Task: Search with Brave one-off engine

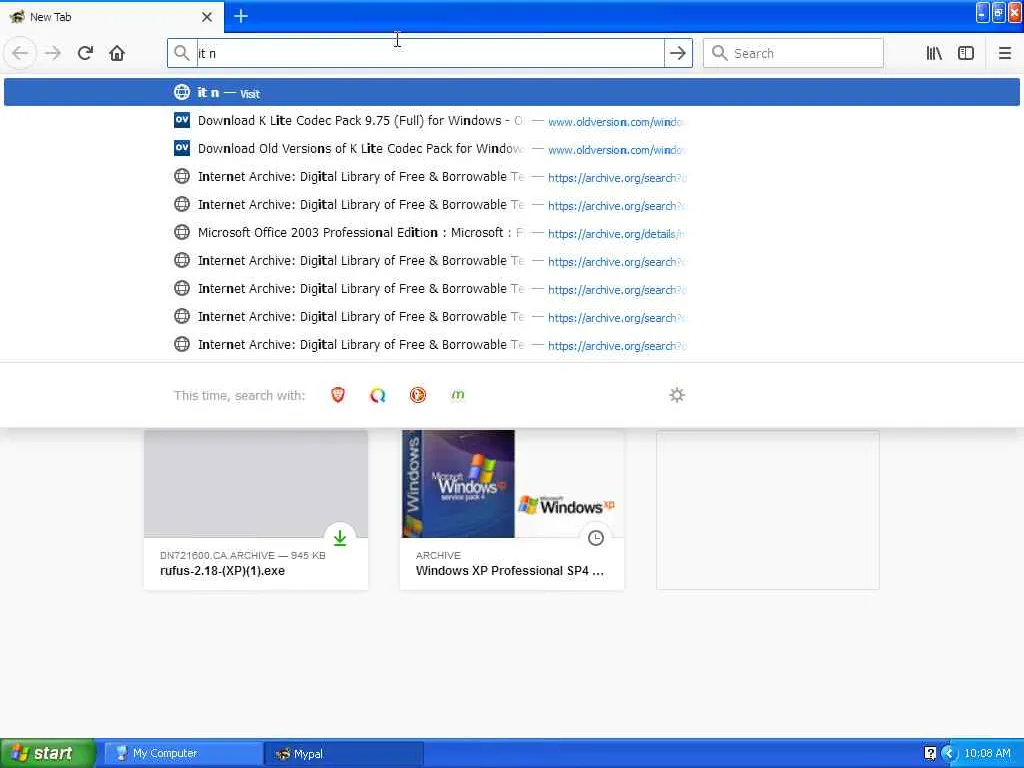Action: point(338,394)
